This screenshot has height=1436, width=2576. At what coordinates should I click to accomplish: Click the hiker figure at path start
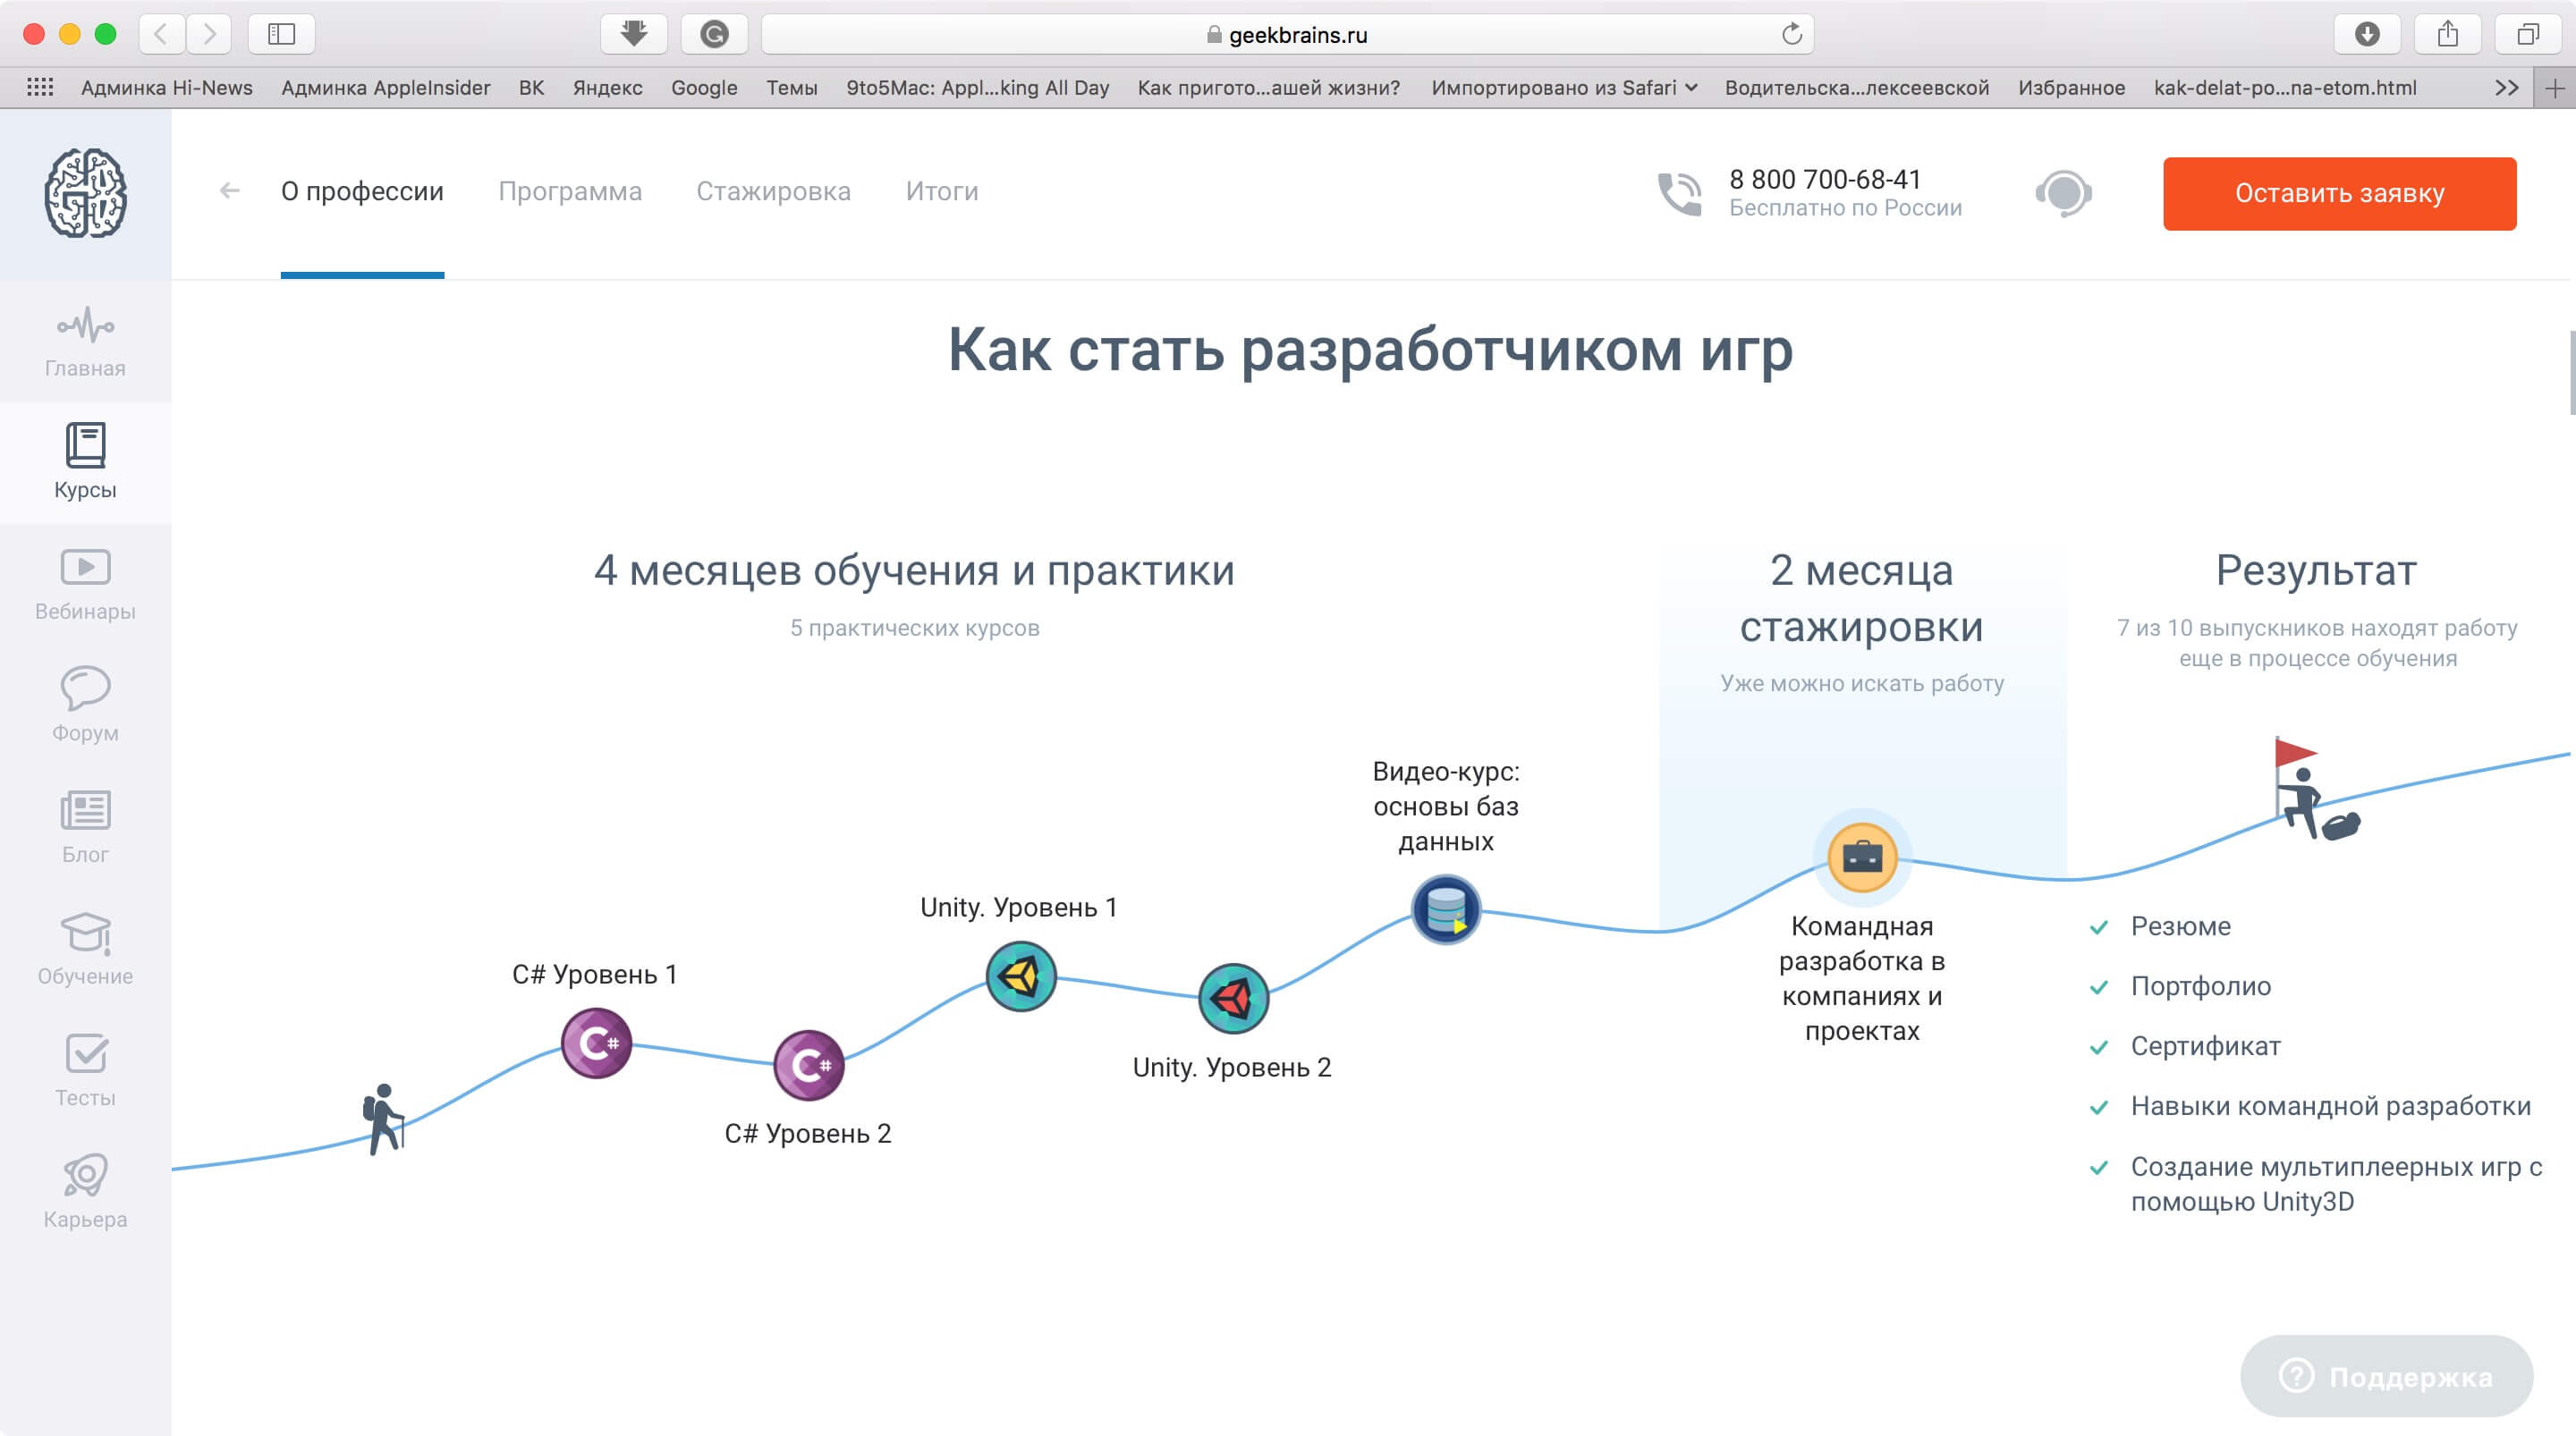383,1119
